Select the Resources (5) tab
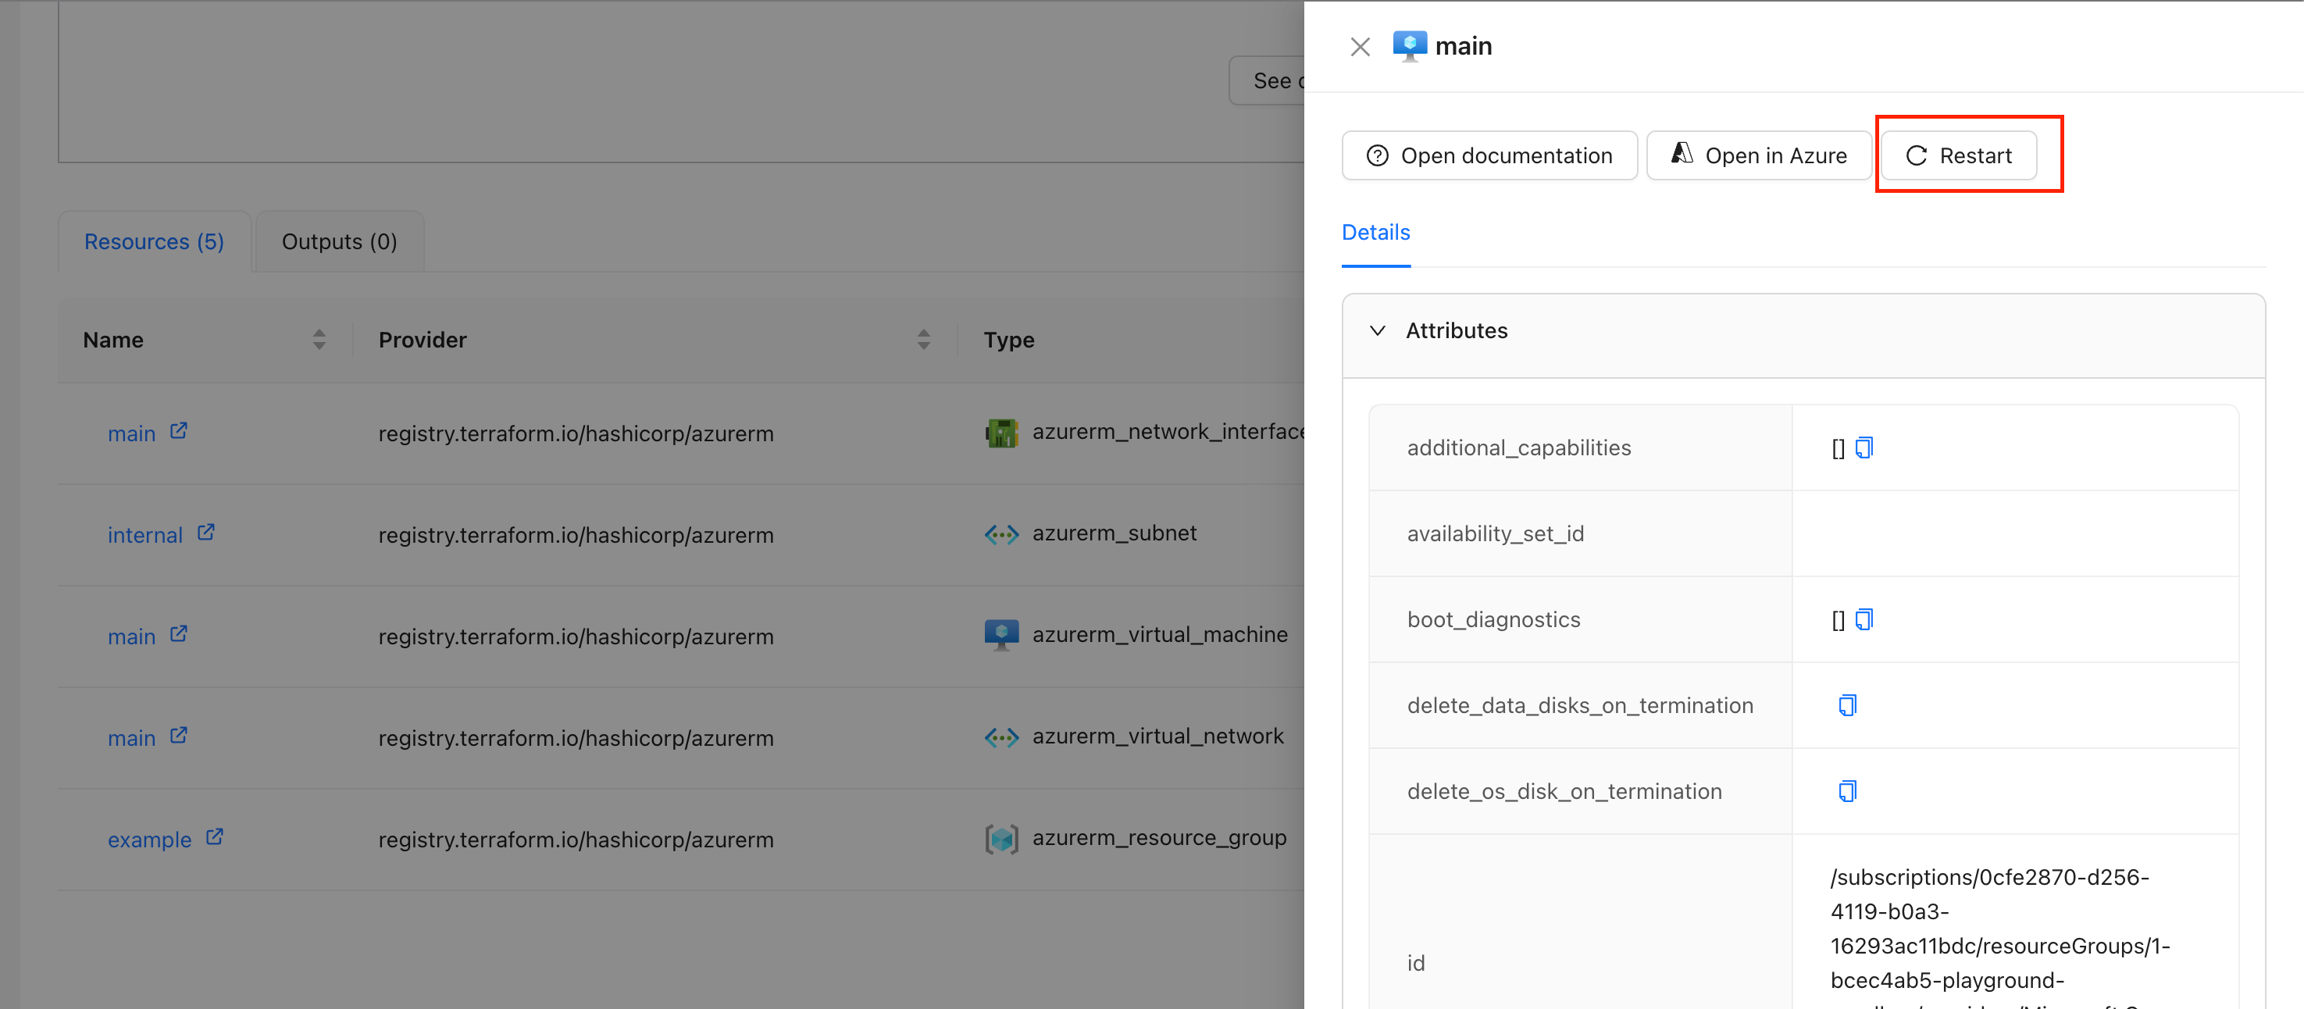 154,242
